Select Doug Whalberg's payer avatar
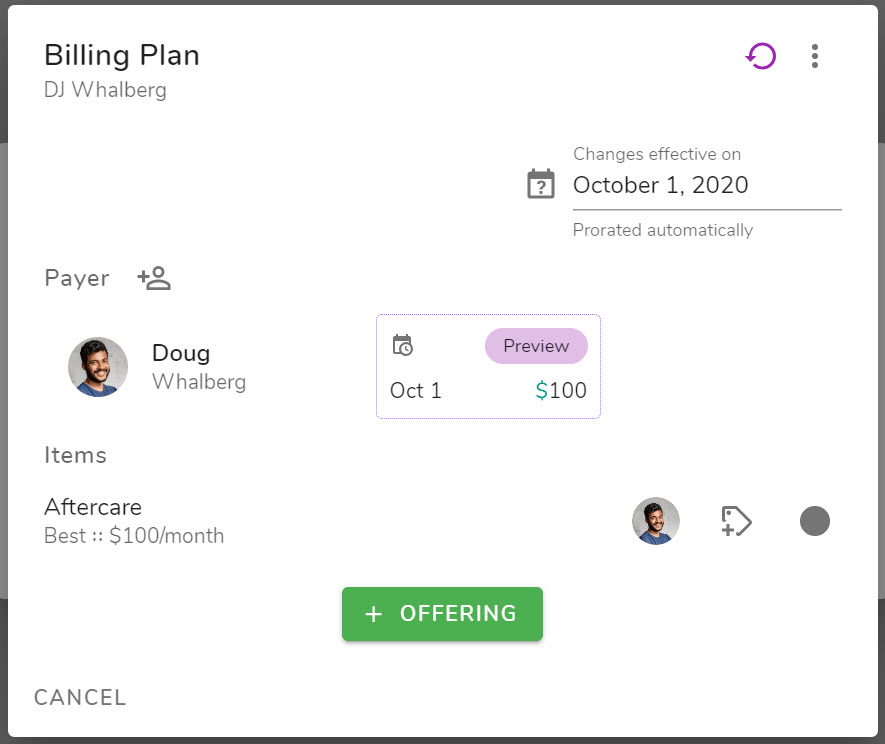The width and height of the screenshot is (885, 744). click(x=98, y=367)
